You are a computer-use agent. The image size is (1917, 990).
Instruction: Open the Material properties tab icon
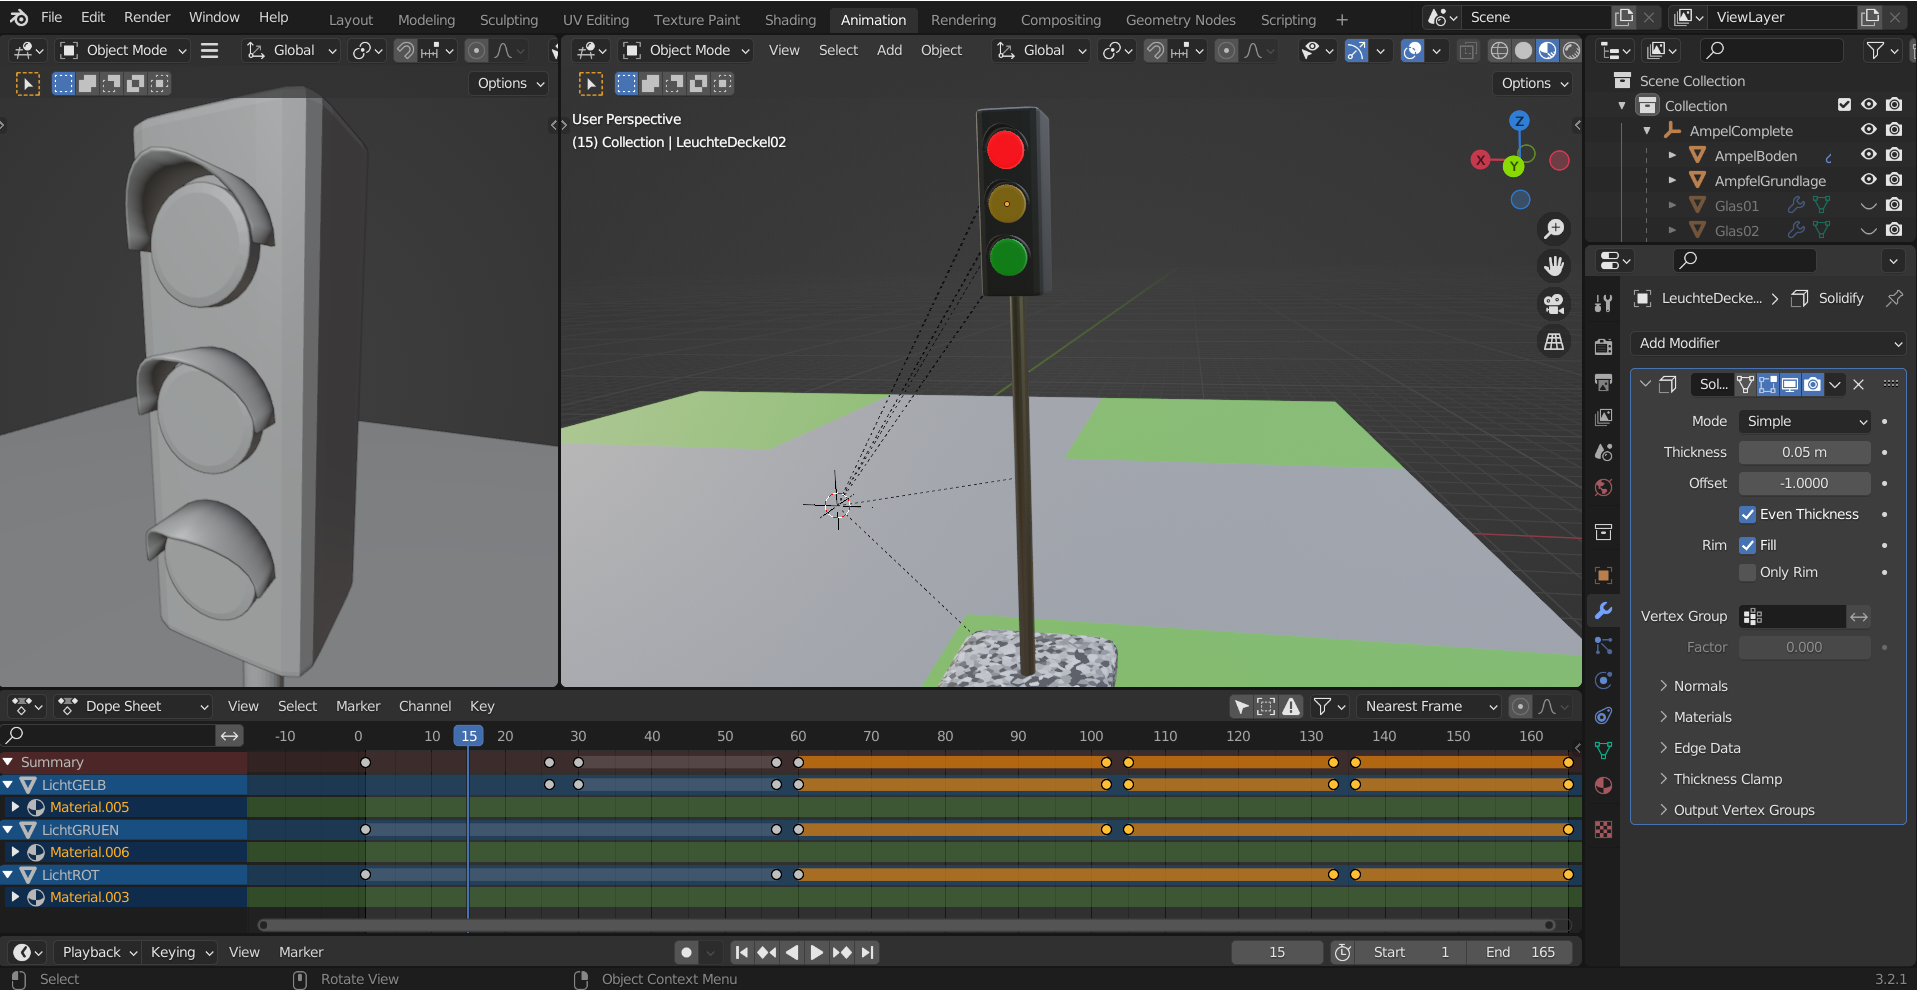pos(1604,785)
